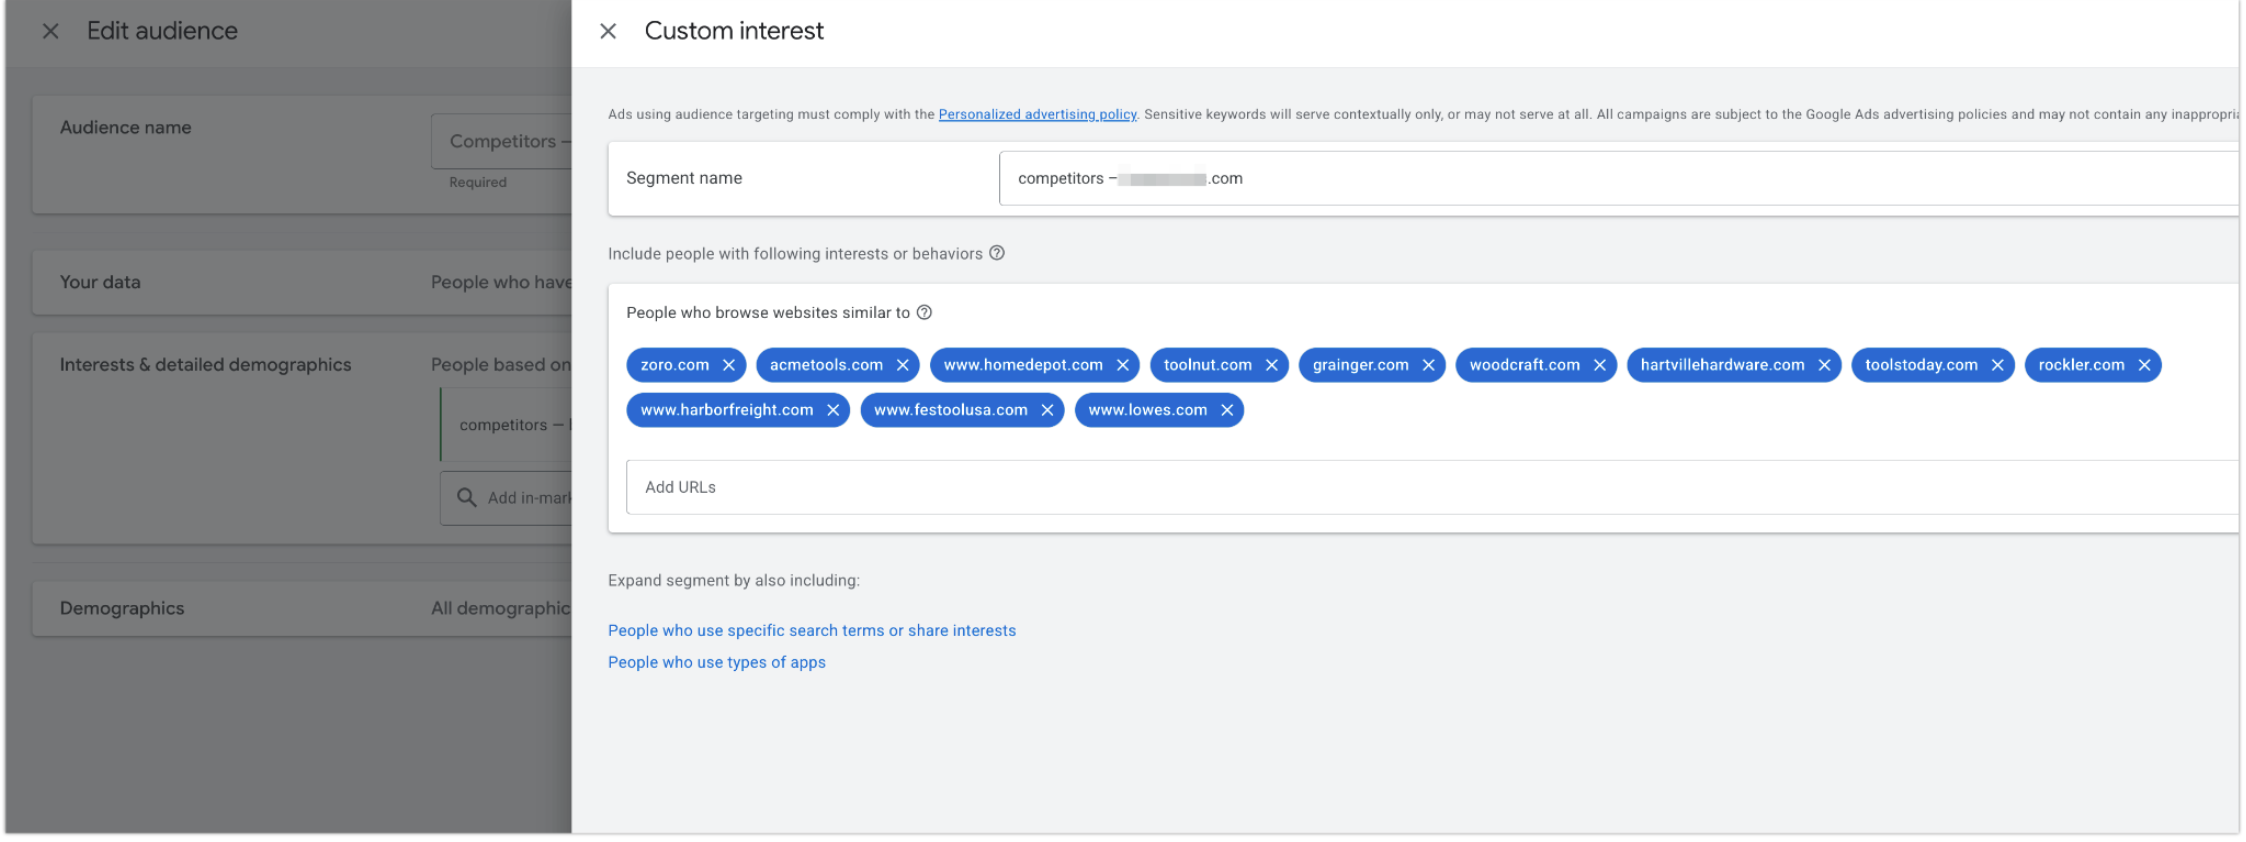Remove toolstoday.com chip
The width and height of the screenshot is (2246, 842).
[1998, 365]
